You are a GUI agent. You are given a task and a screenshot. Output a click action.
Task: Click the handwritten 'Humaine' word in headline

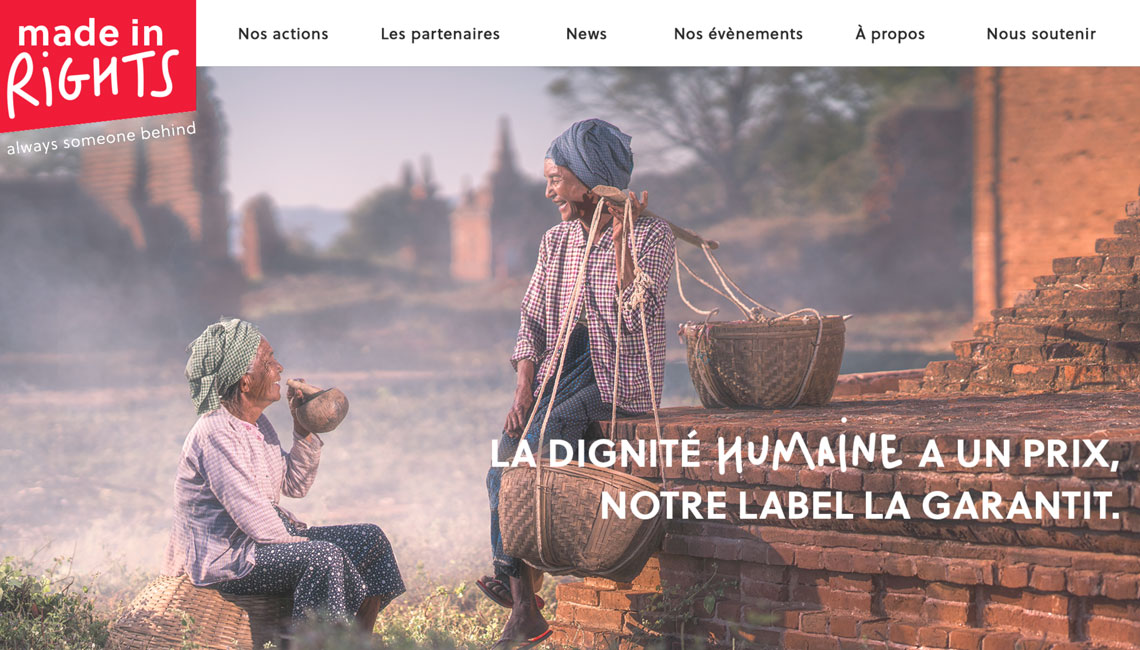tap(808, 451)
